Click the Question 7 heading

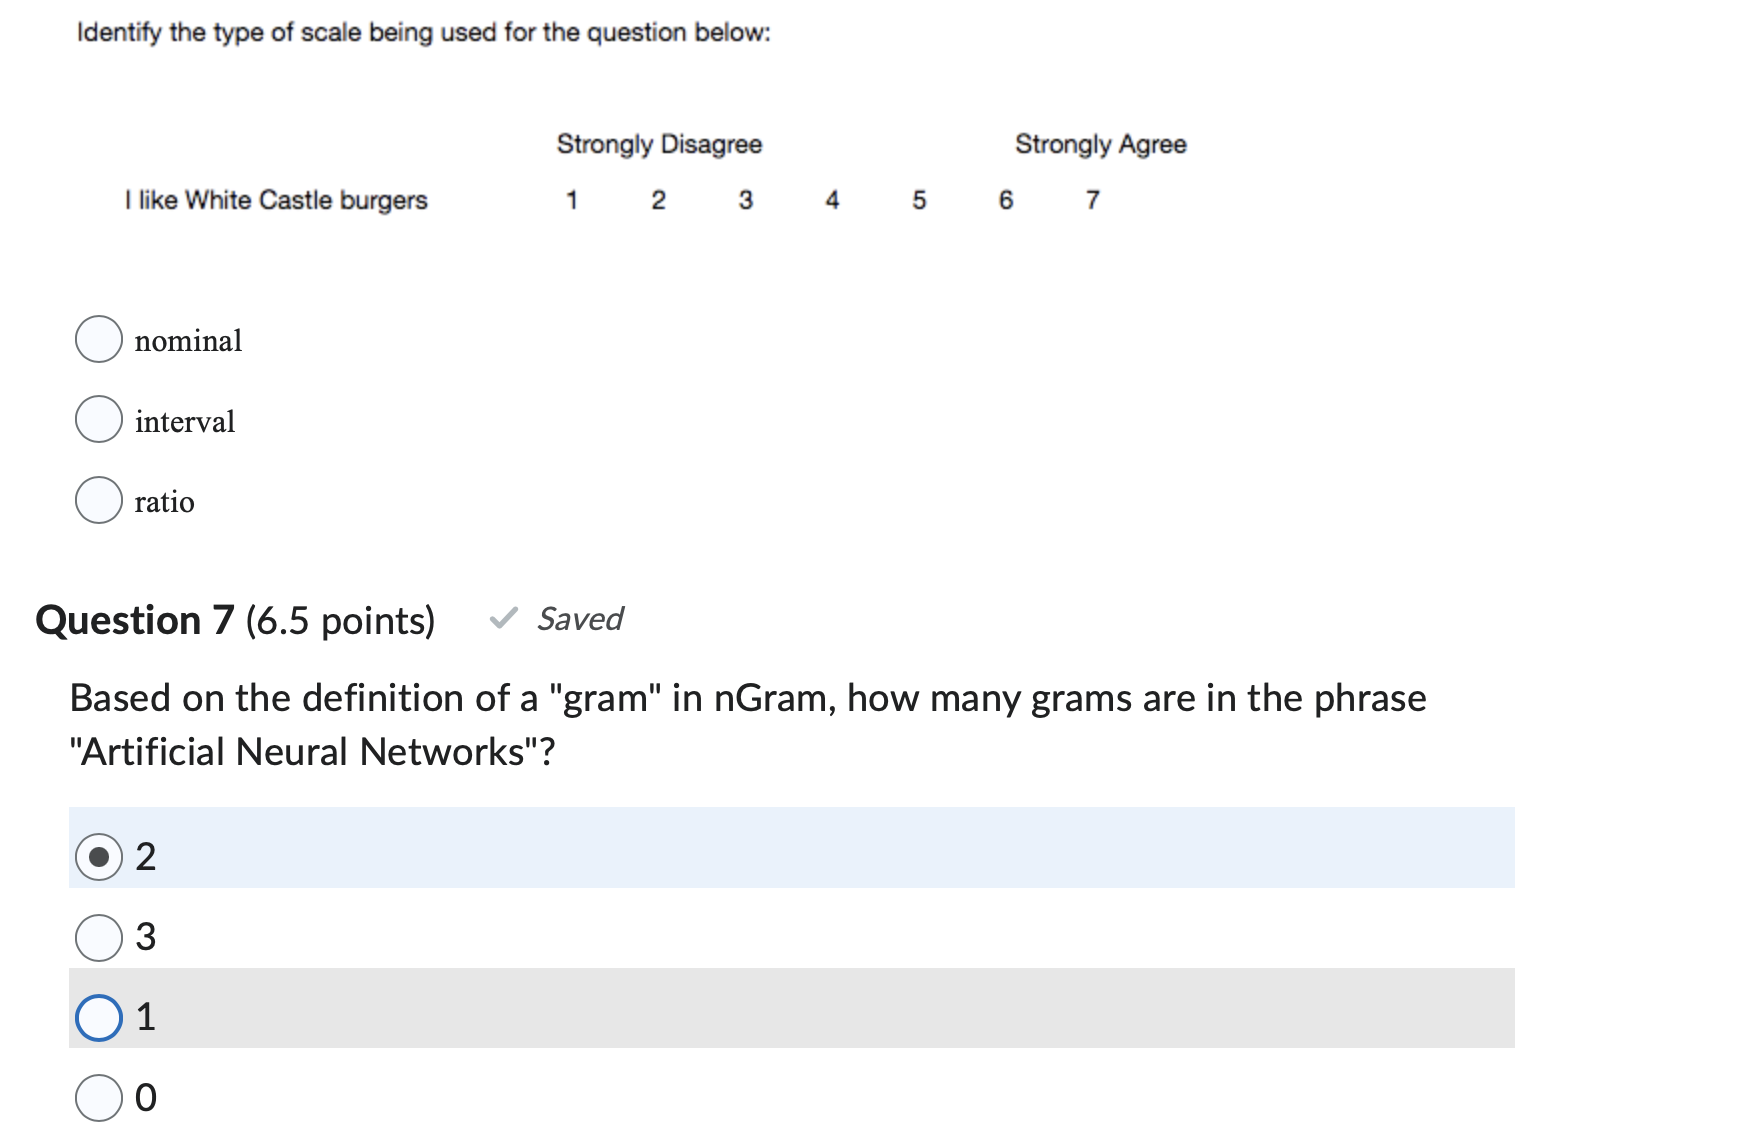click(135, 620)
